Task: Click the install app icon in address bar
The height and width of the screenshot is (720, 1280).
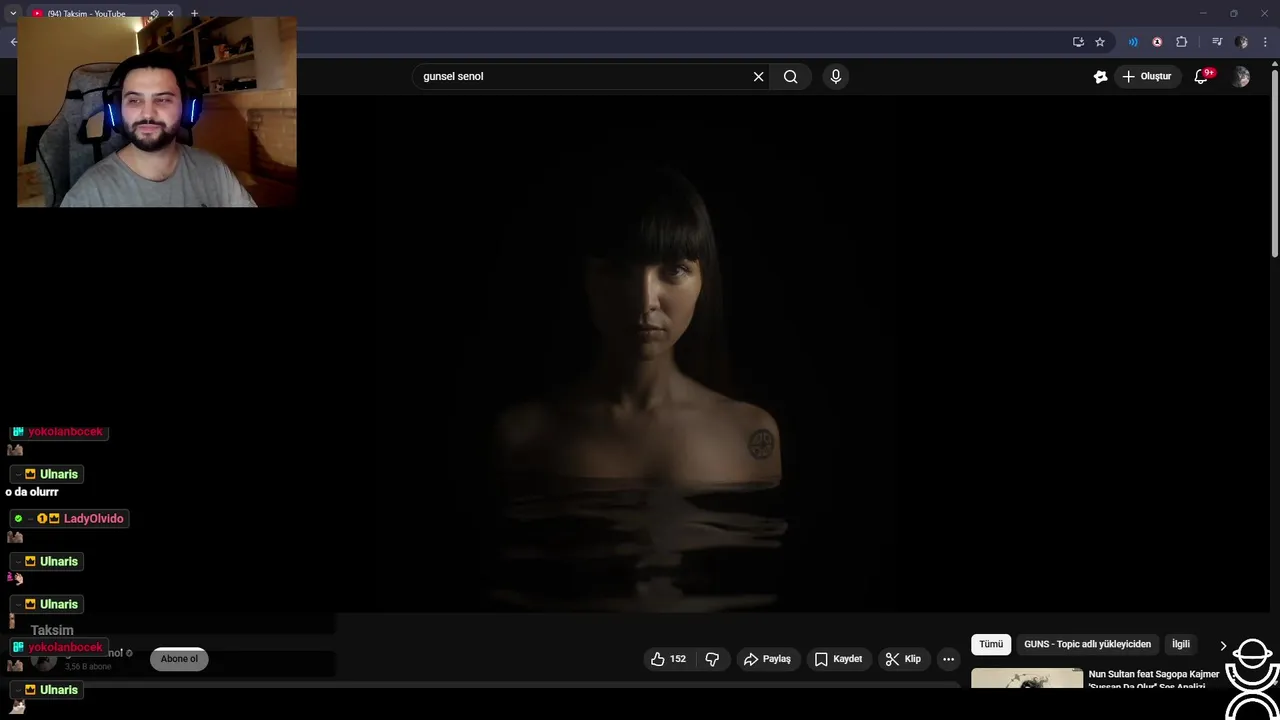Action: [x=1078, y=42]
